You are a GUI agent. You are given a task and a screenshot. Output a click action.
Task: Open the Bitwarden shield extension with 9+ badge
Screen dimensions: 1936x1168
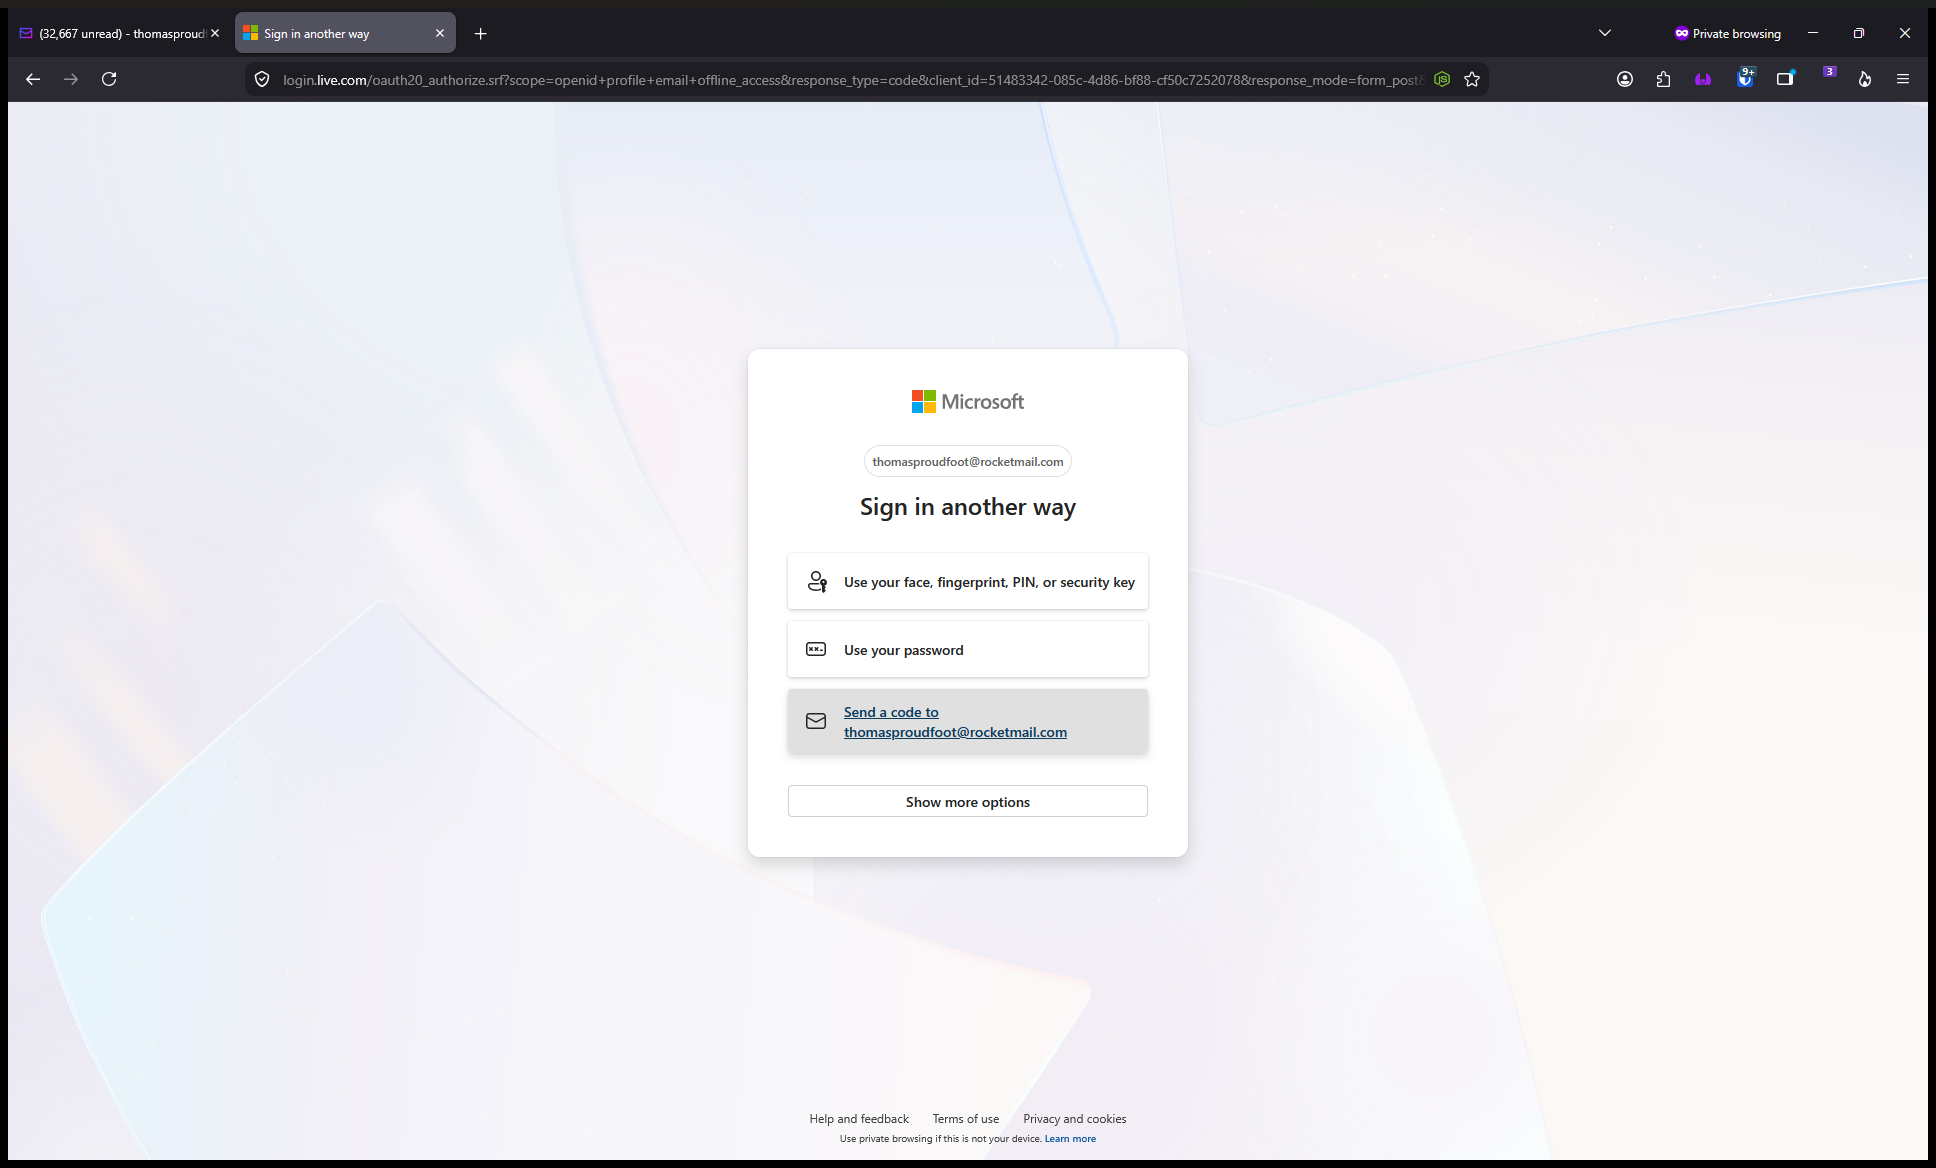(x=1745, y=78)
